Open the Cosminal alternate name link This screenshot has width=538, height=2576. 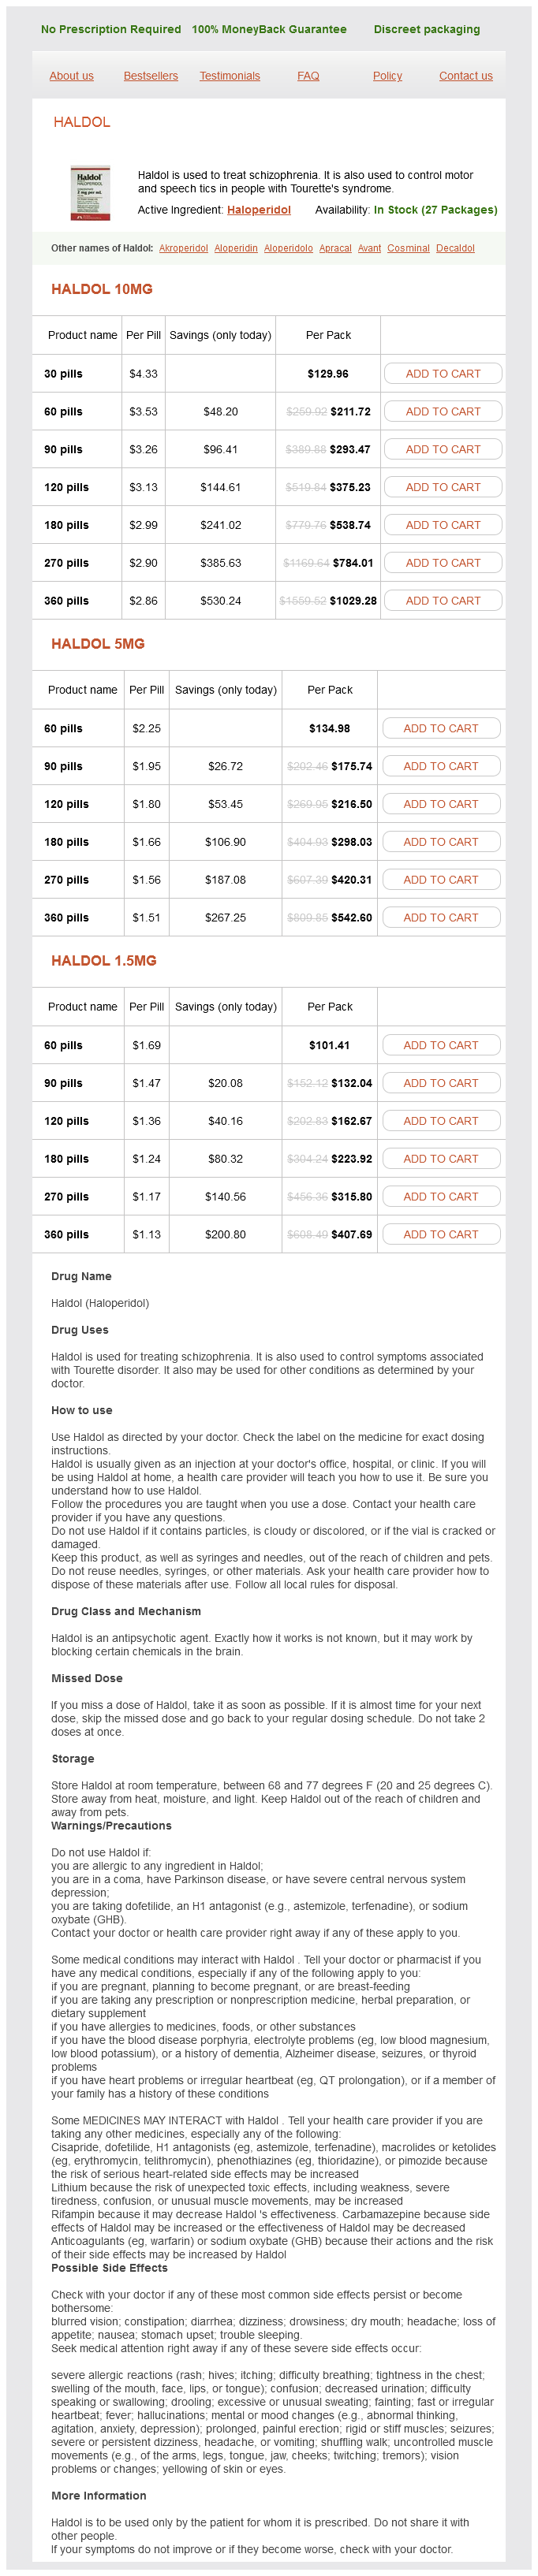click(x=408, y=248)
